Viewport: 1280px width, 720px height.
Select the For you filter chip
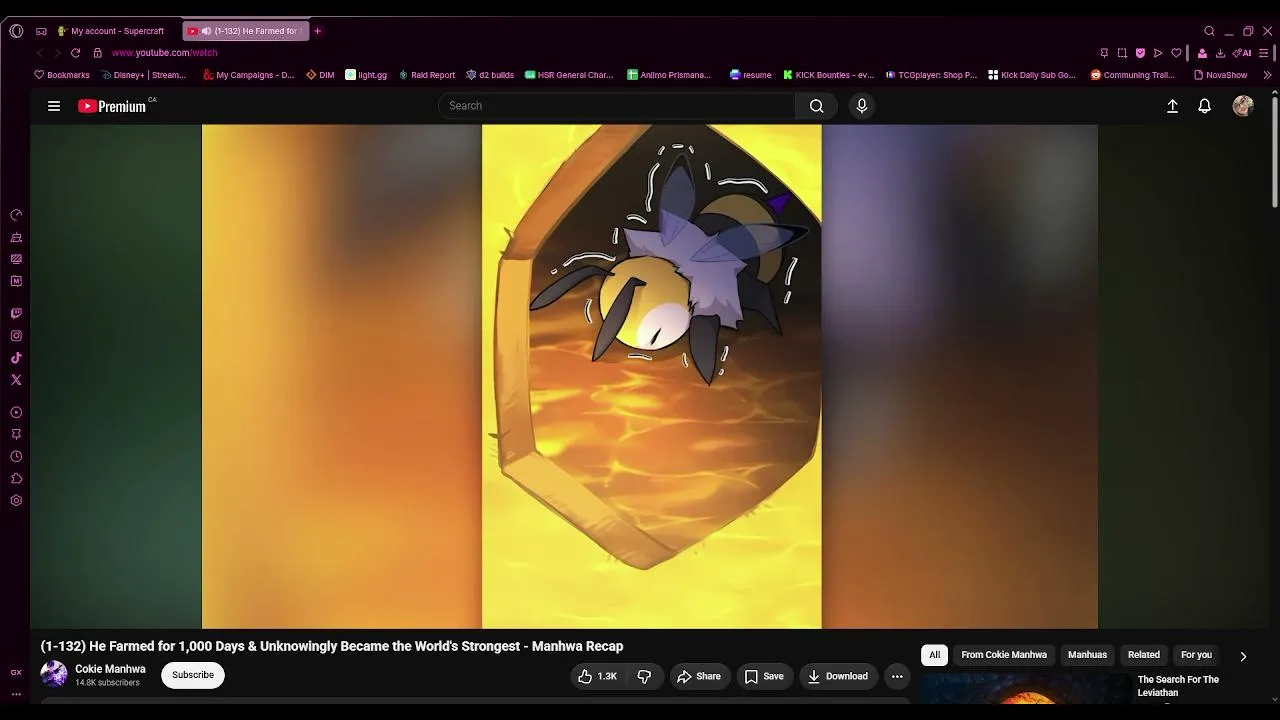pos(1196,656)
